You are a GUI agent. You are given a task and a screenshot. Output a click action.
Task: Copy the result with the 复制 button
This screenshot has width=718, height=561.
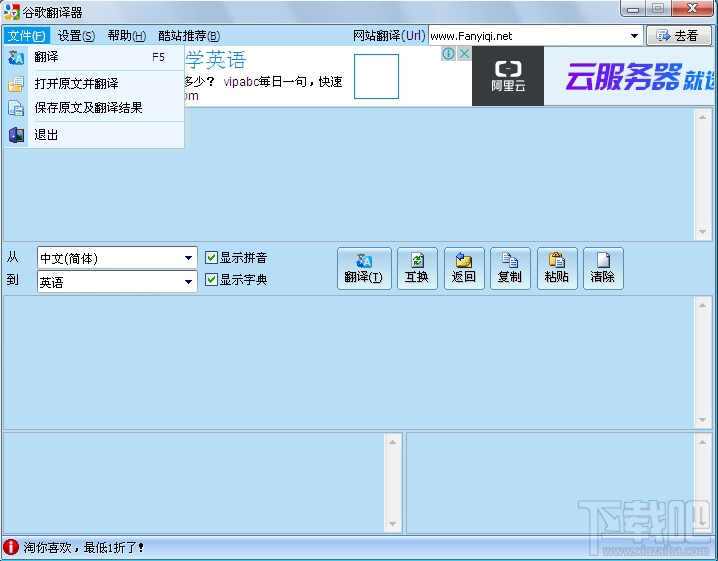tap(510, 268)
